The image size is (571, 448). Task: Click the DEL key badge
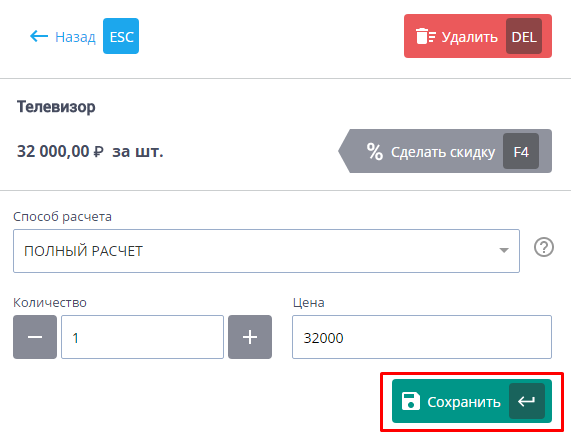(524, 36)
